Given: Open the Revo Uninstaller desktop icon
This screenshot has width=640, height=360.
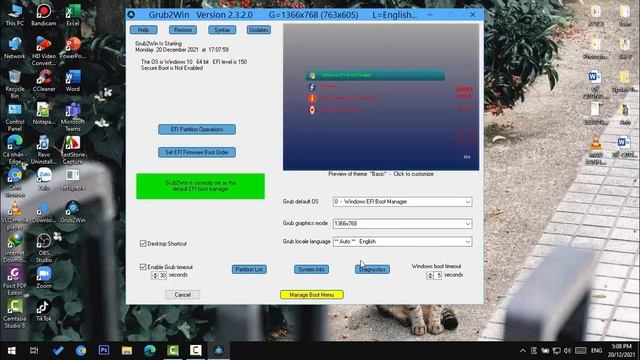Looking at the screenshot, I should click(44, 149).
